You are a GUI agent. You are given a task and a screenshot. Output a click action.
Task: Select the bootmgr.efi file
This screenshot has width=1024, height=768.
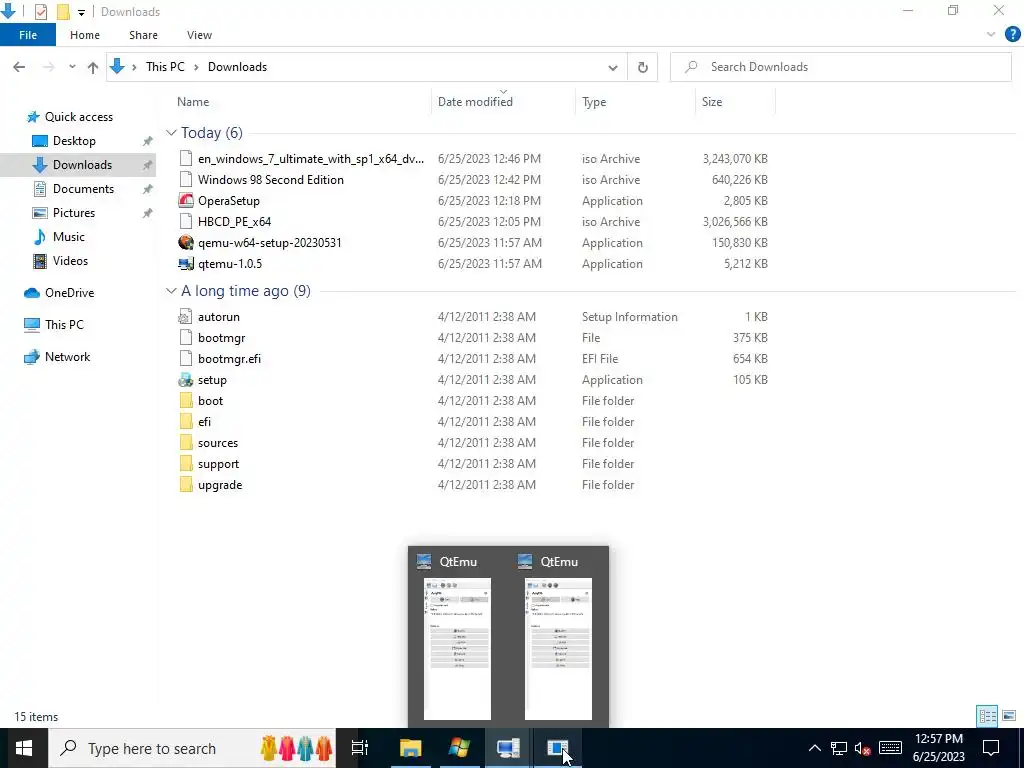229,359
